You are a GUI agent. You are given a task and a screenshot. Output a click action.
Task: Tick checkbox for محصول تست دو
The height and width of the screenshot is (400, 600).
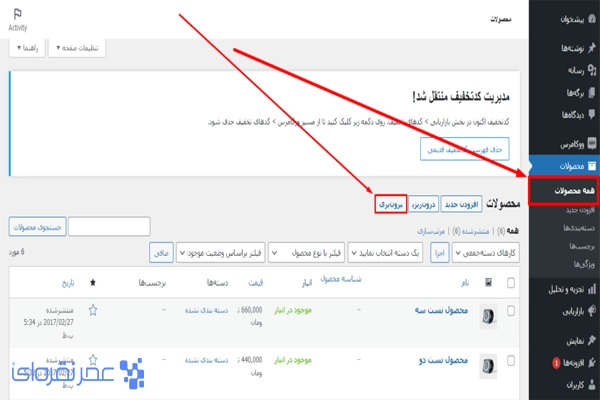510,361
